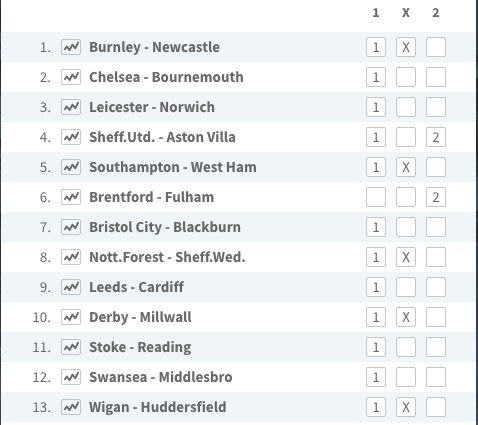Tick draw (X) for Chelsea - Bournemouth
478x425 pixels.
[x=406, y=77]
